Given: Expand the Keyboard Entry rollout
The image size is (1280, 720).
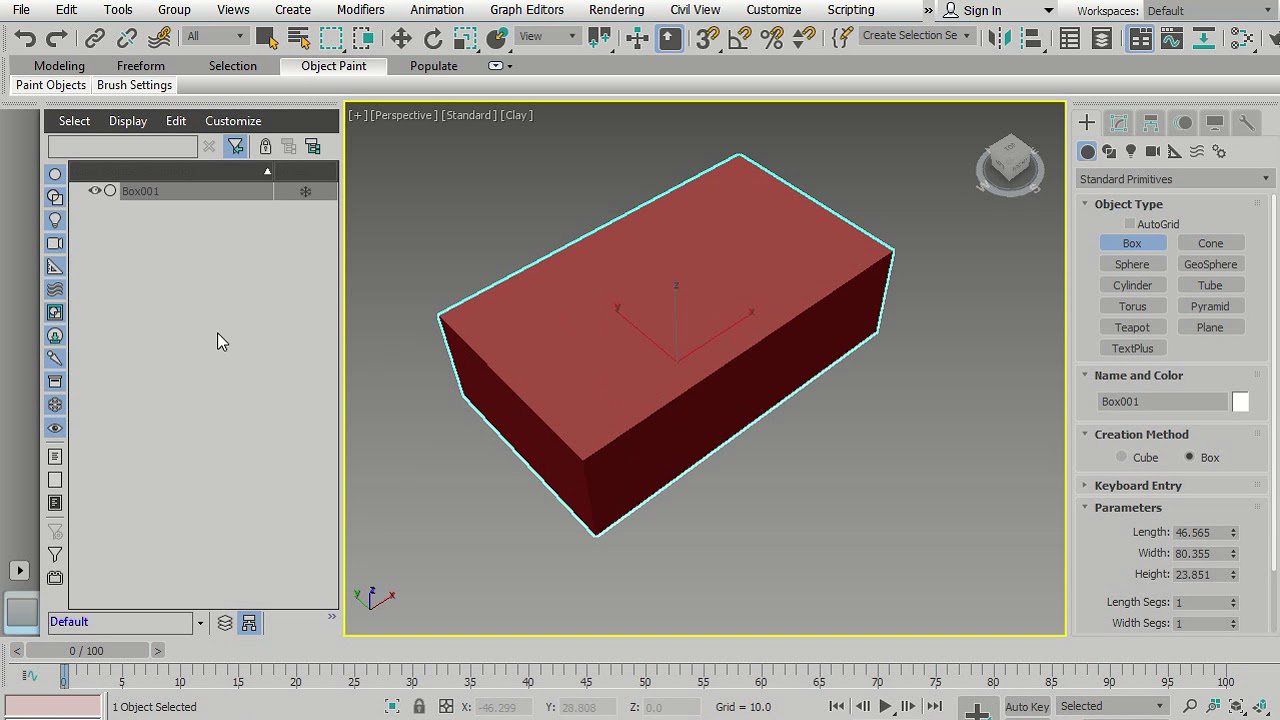Looking at the screenshot, I should pos(1138,485).
